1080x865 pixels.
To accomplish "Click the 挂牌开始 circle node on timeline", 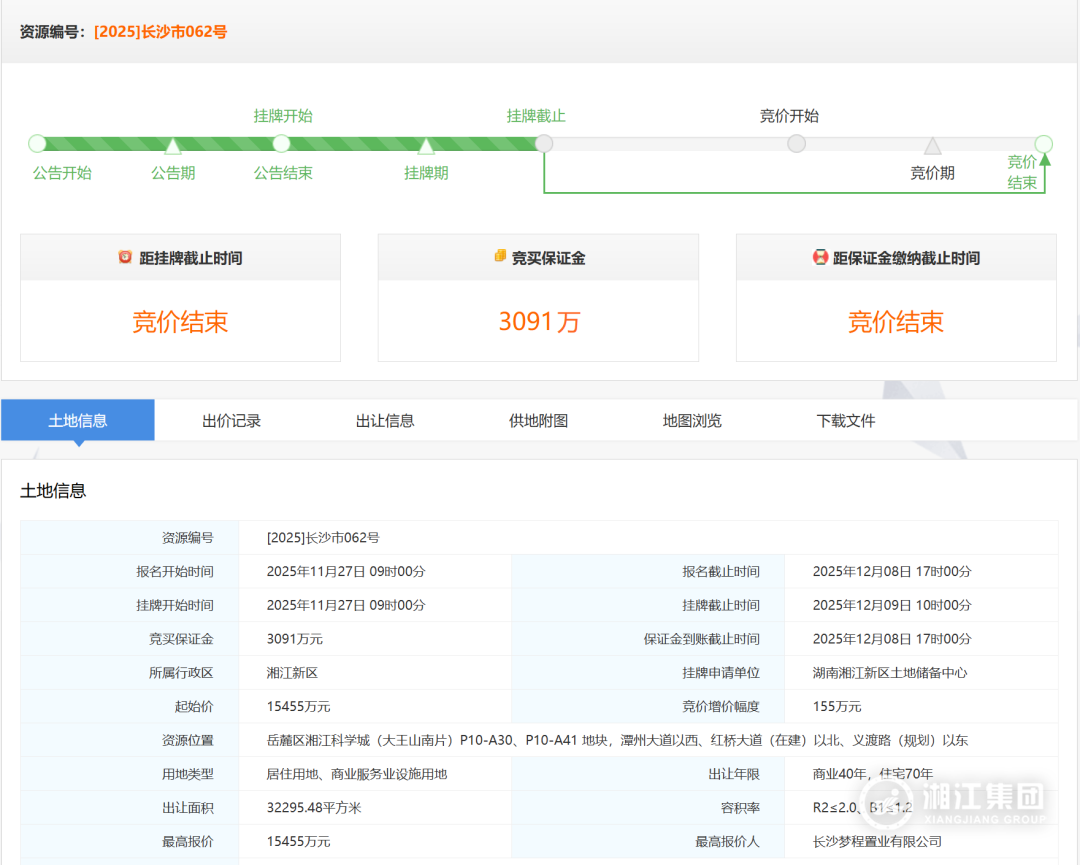I will coord(282,143).
